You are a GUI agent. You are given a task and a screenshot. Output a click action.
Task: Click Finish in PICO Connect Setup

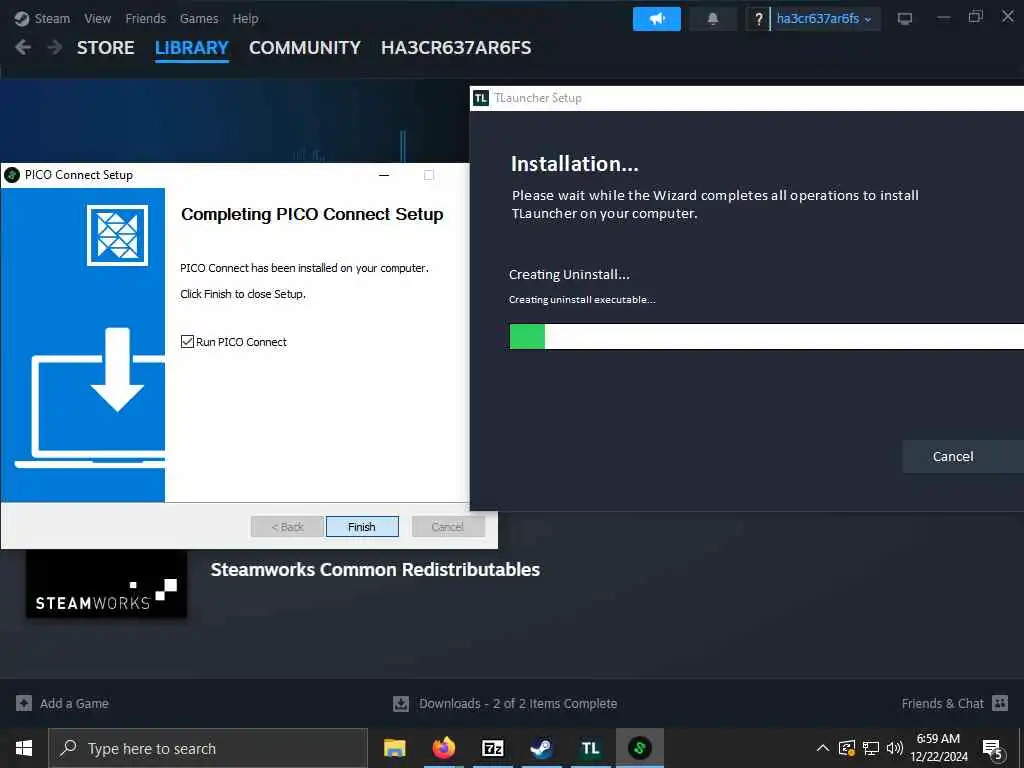(x=362, y=527)
